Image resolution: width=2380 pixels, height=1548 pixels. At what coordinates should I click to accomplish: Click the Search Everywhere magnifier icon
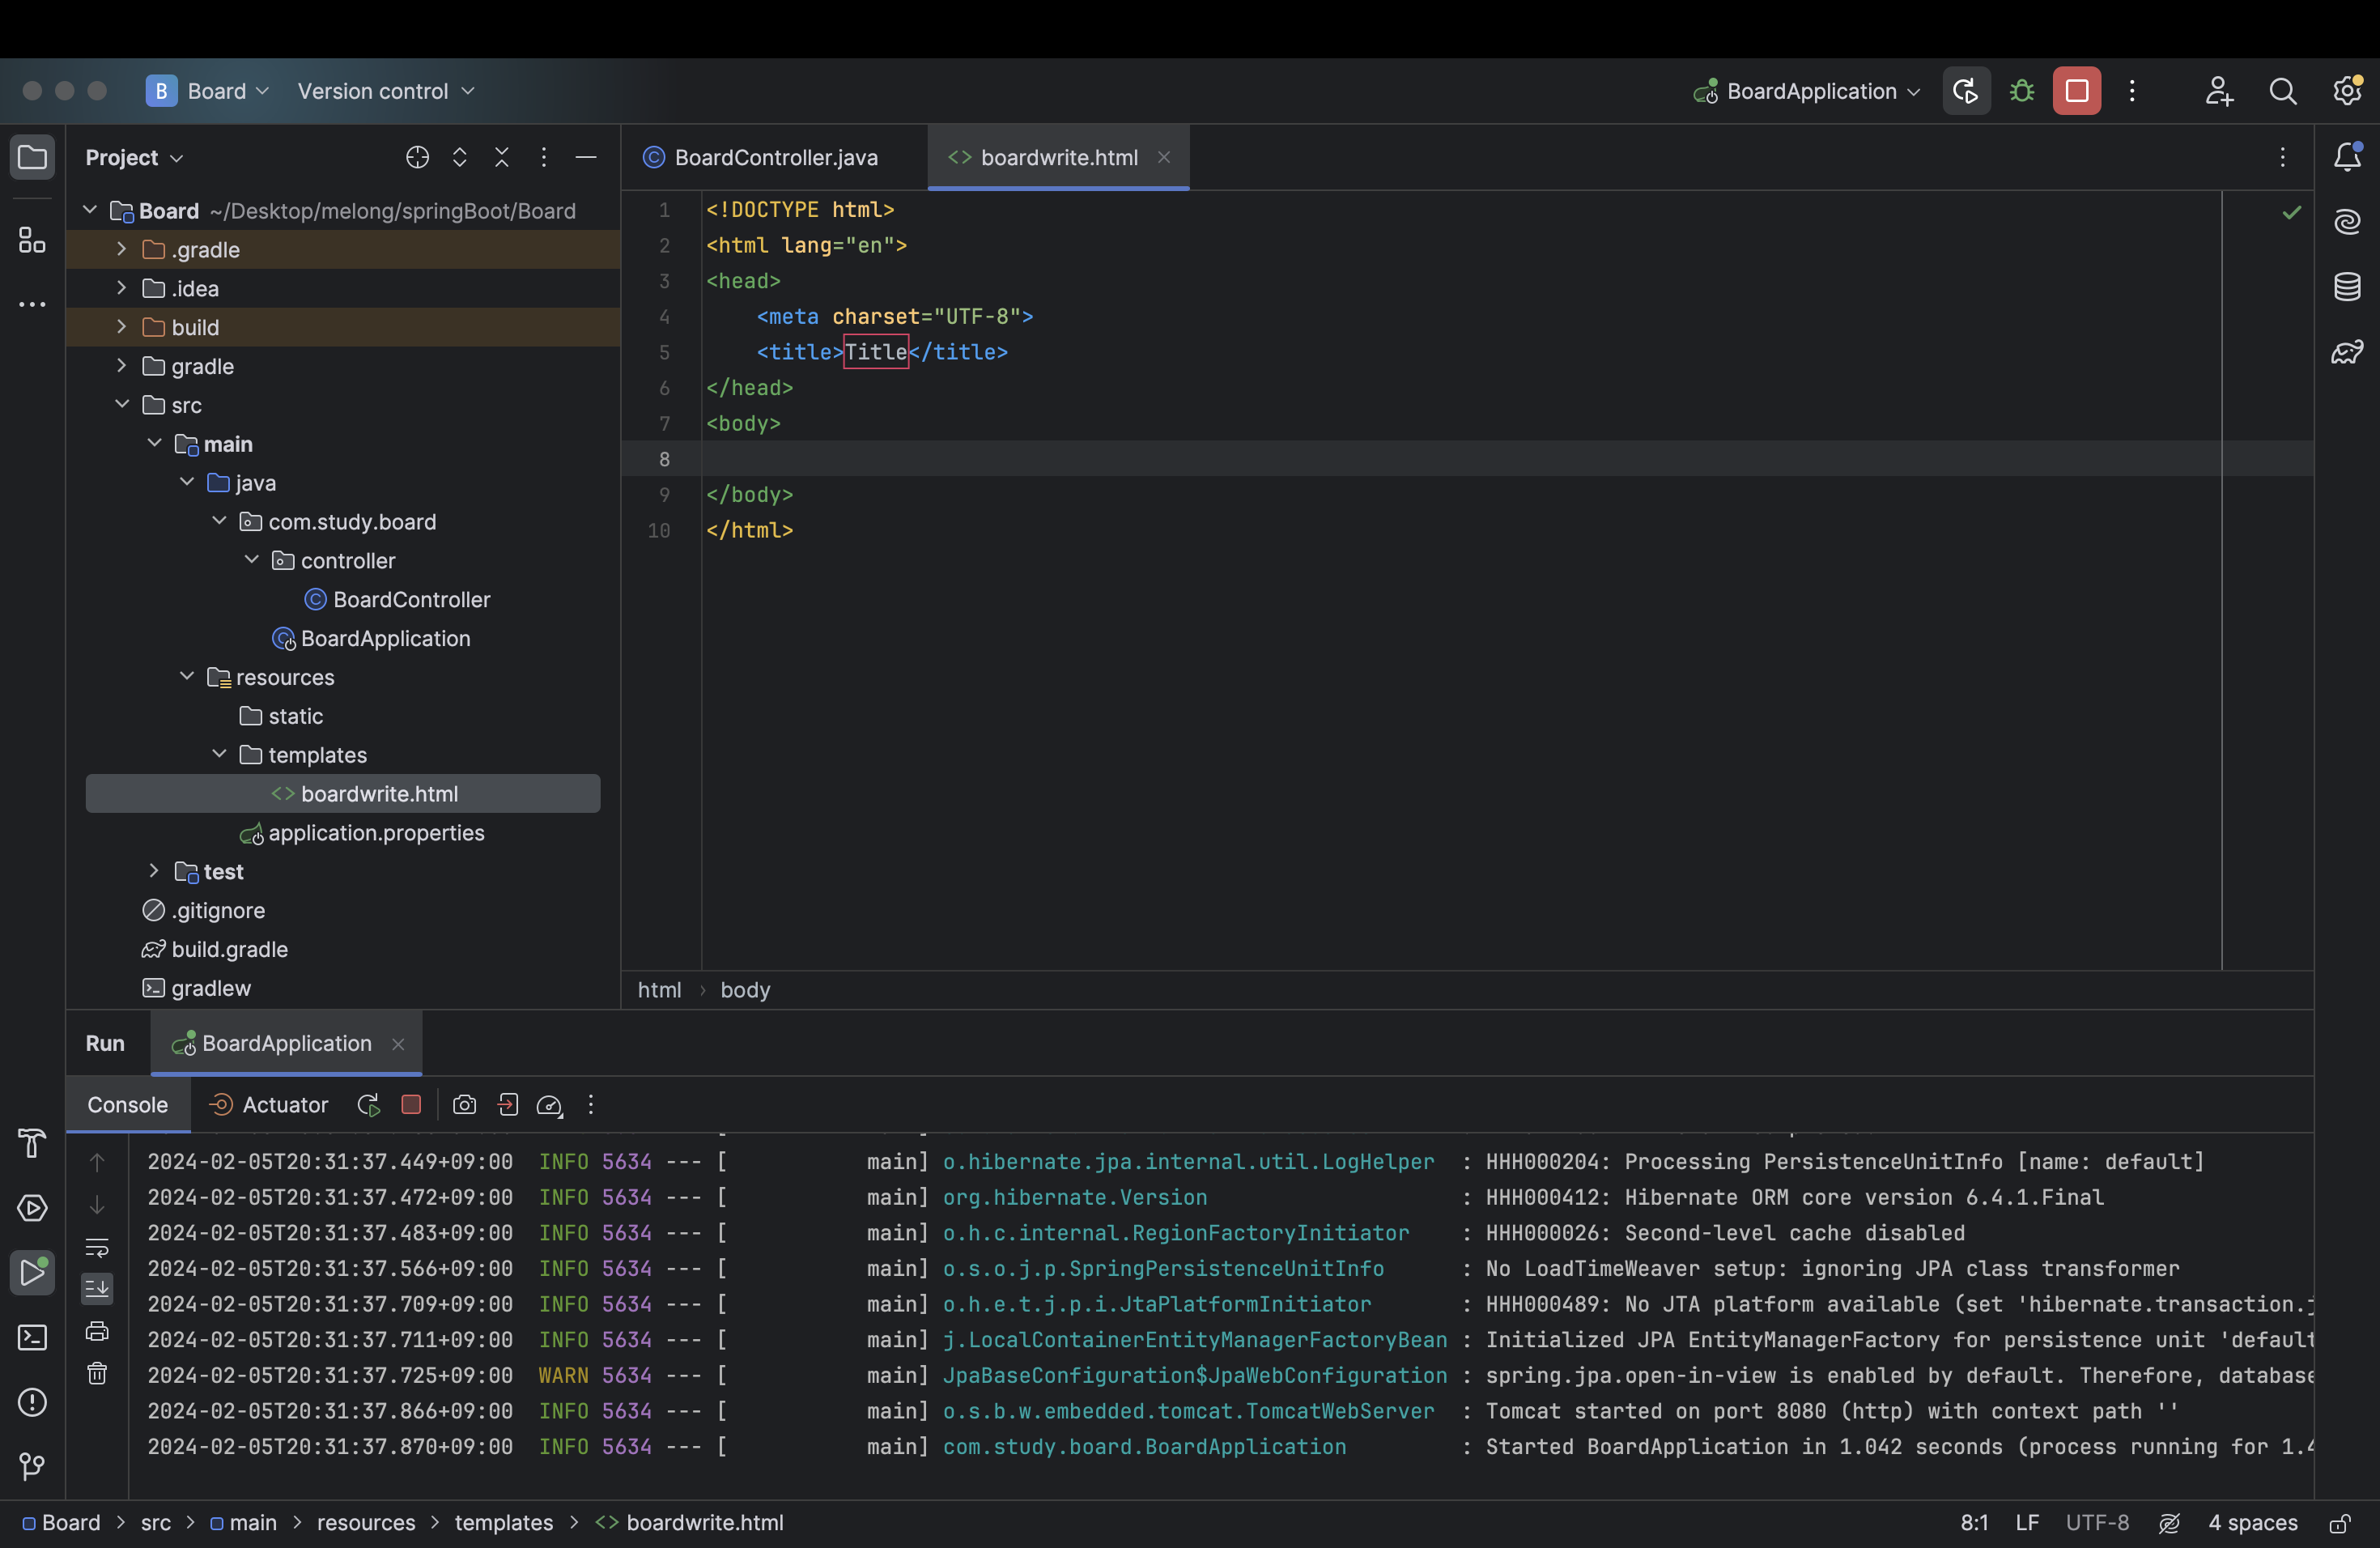[x=2282, y=91]
